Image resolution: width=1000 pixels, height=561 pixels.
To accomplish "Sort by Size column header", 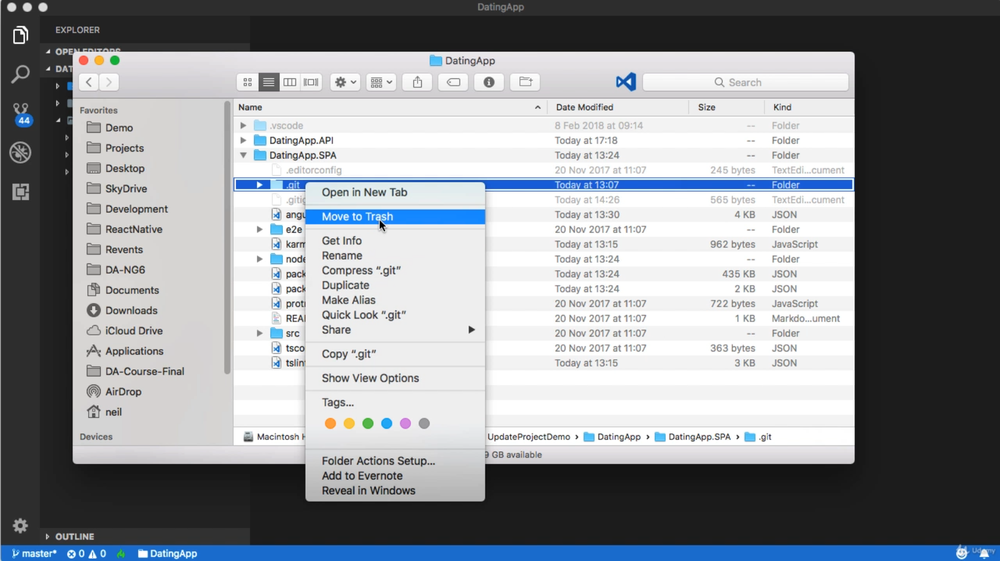I will click(x=727, y=107).
